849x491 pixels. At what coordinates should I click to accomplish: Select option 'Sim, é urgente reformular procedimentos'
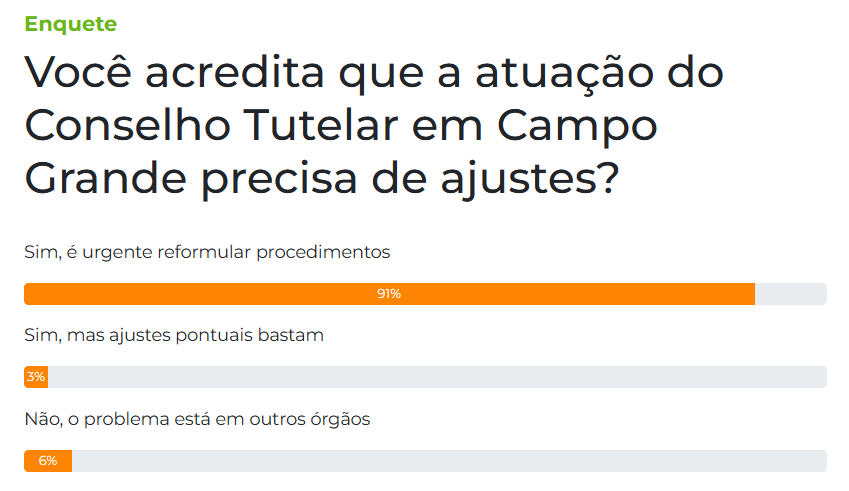click(x=207, y=252)
